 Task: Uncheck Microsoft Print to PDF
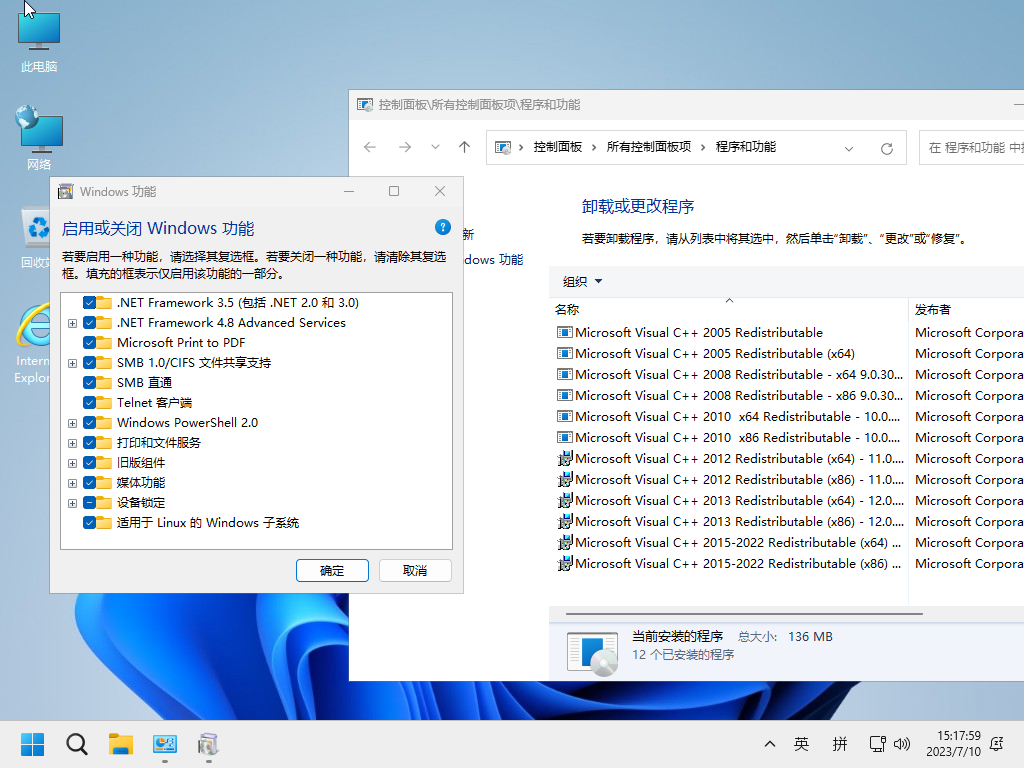pos(89,342)
